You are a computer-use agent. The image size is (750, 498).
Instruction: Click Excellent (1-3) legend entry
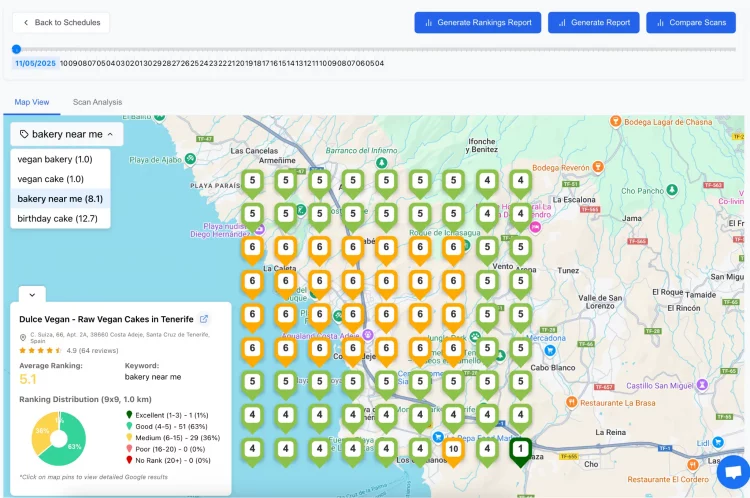pos(167,415)
